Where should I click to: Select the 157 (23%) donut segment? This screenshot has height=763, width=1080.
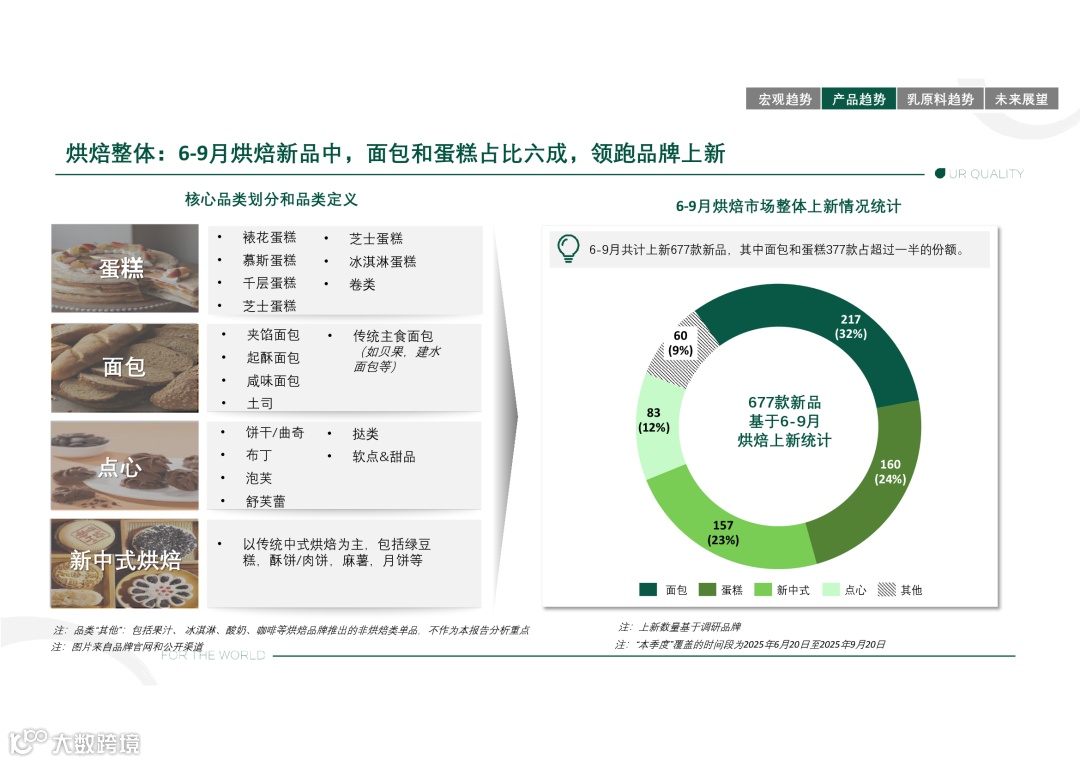tap(723, 532)
